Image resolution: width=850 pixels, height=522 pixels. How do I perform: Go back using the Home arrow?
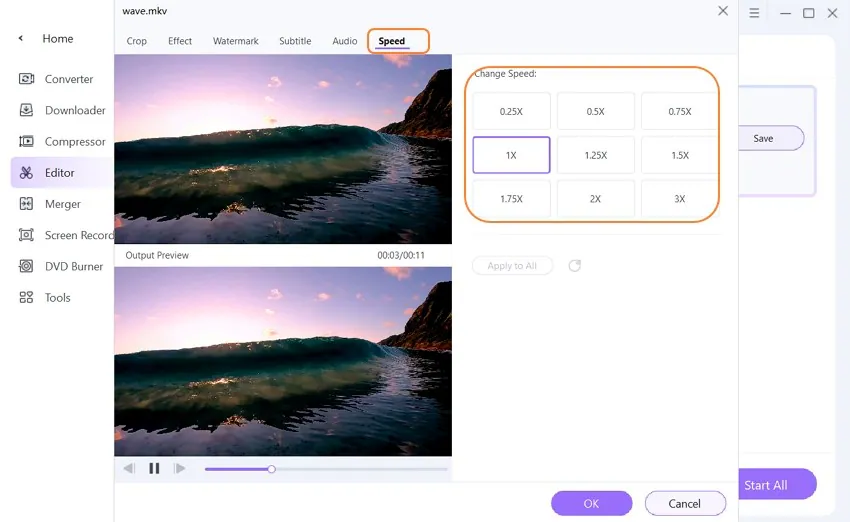click(21, 38)
